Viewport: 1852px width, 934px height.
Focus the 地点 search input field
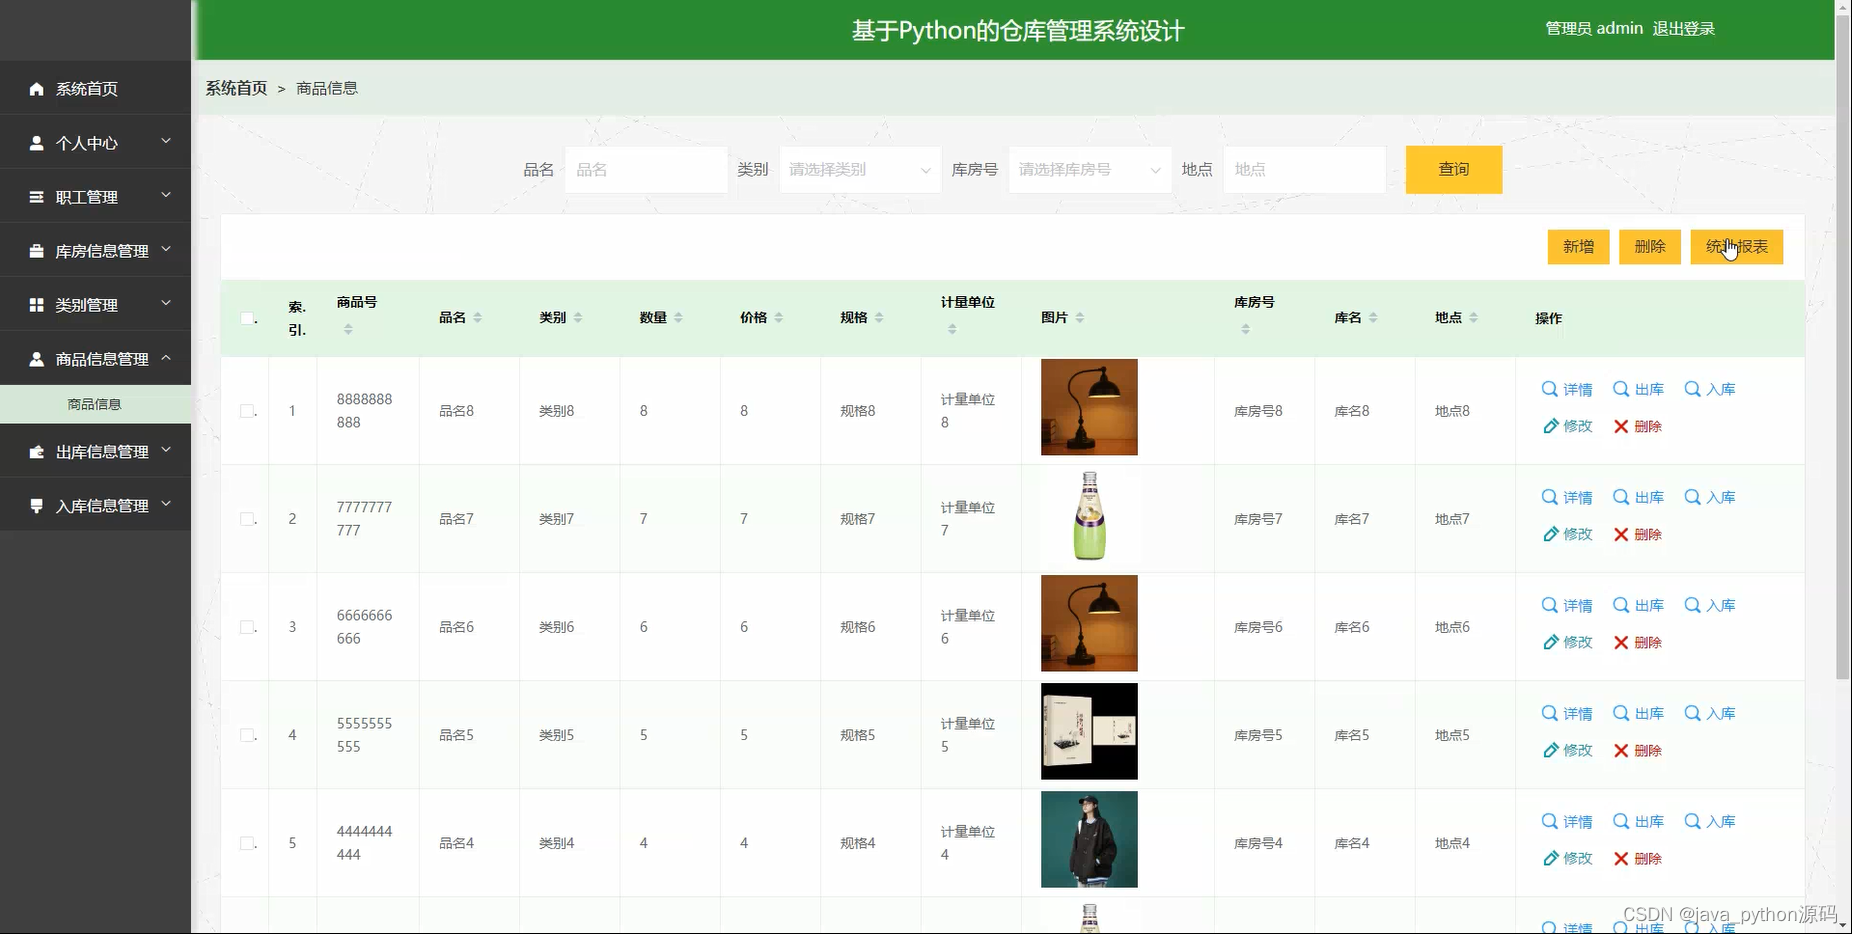click(1305, 170)
